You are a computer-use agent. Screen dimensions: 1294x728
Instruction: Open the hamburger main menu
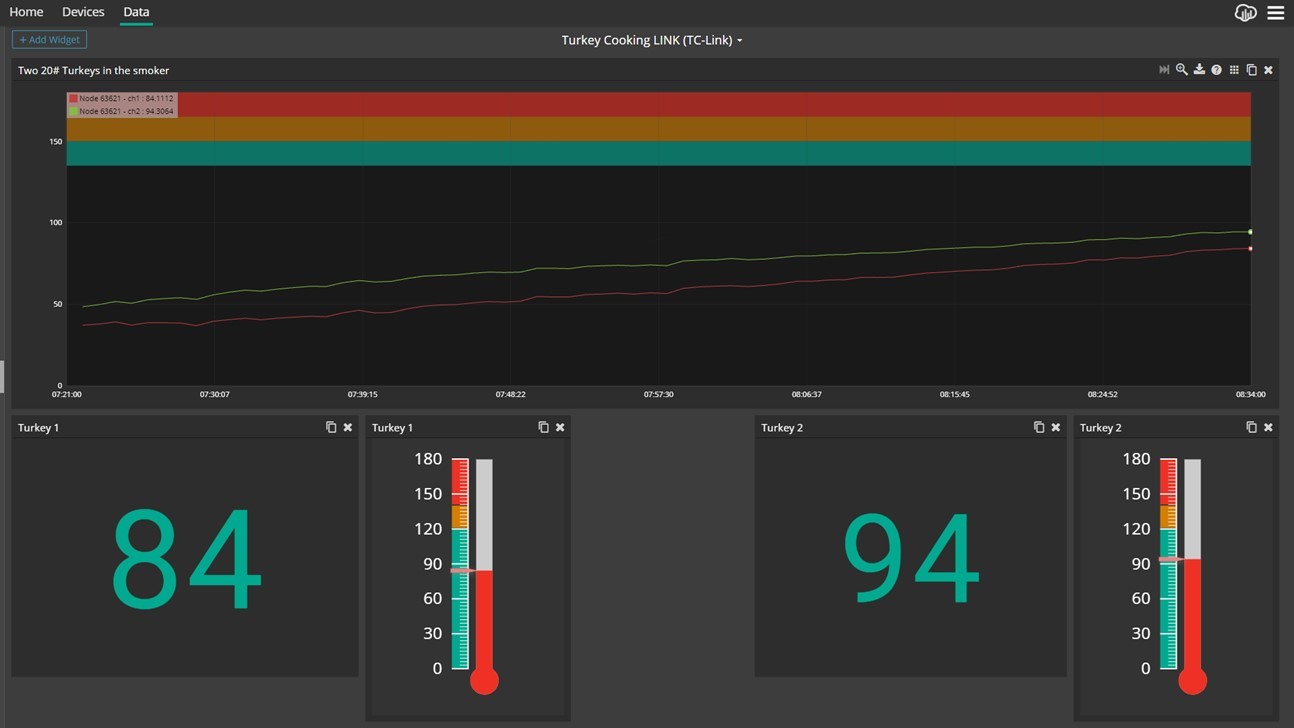tap(1275, 13)
